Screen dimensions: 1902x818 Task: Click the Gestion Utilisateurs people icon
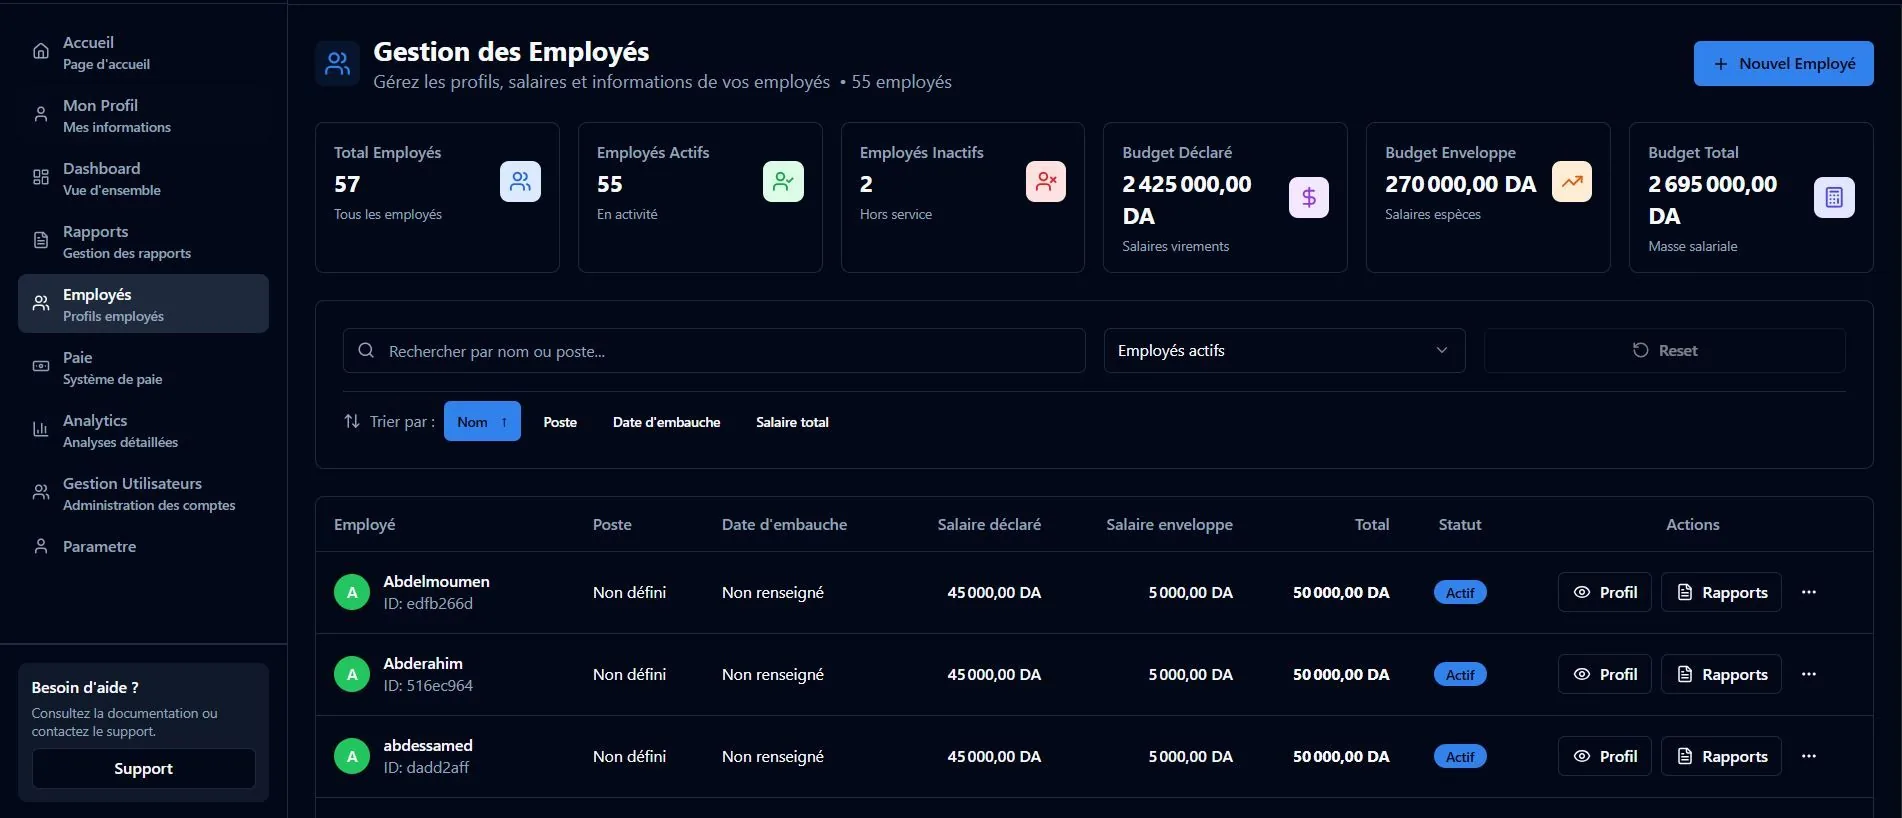[41, 493]
